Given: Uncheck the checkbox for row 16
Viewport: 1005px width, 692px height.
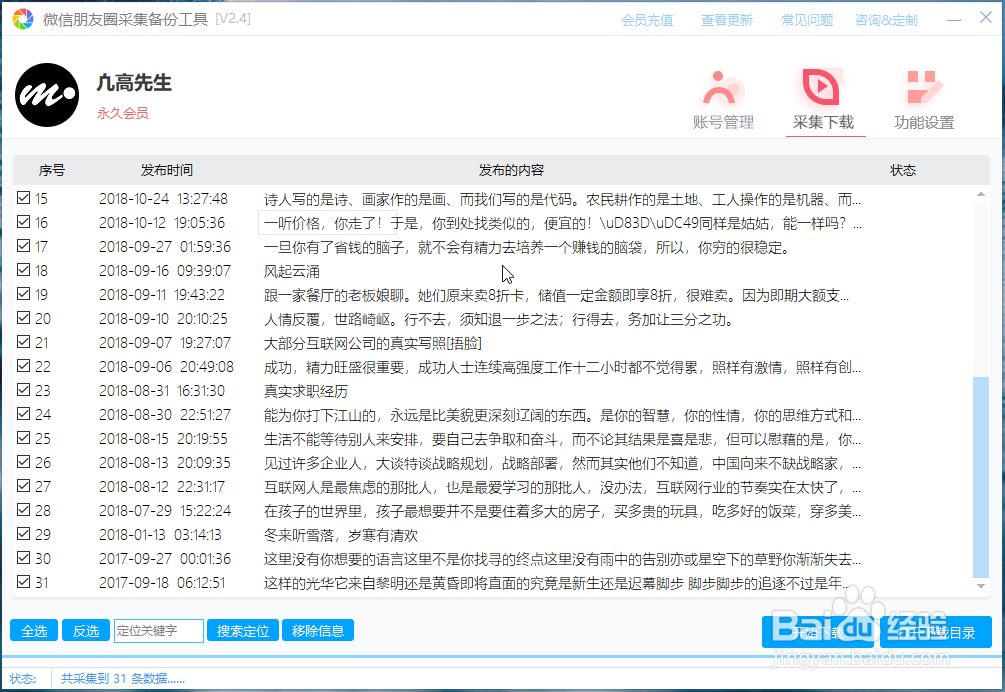Looking at the screenshot, I should pos(24,222).
